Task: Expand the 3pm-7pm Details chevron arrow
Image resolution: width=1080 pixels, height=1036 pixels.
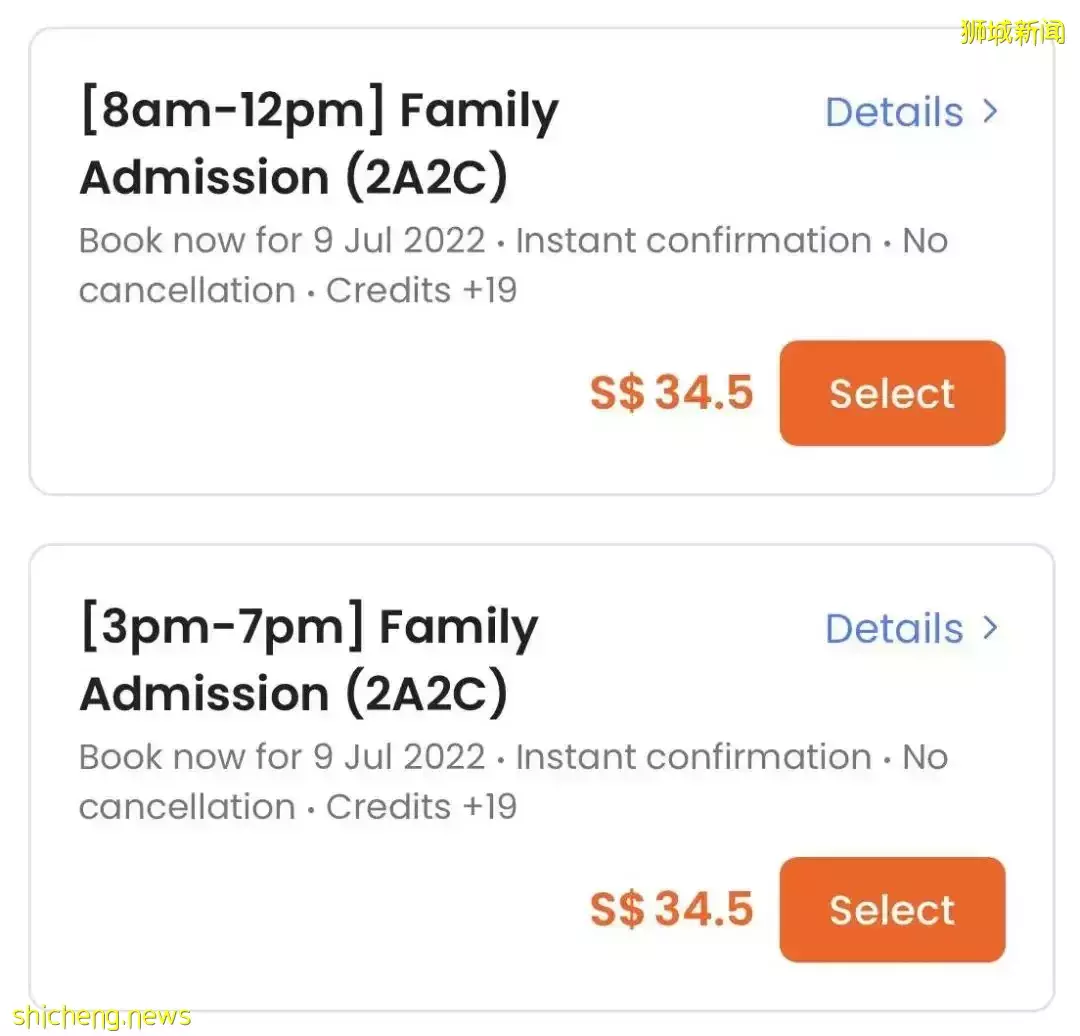Action: pyautogui.click(x=990, y=627)
